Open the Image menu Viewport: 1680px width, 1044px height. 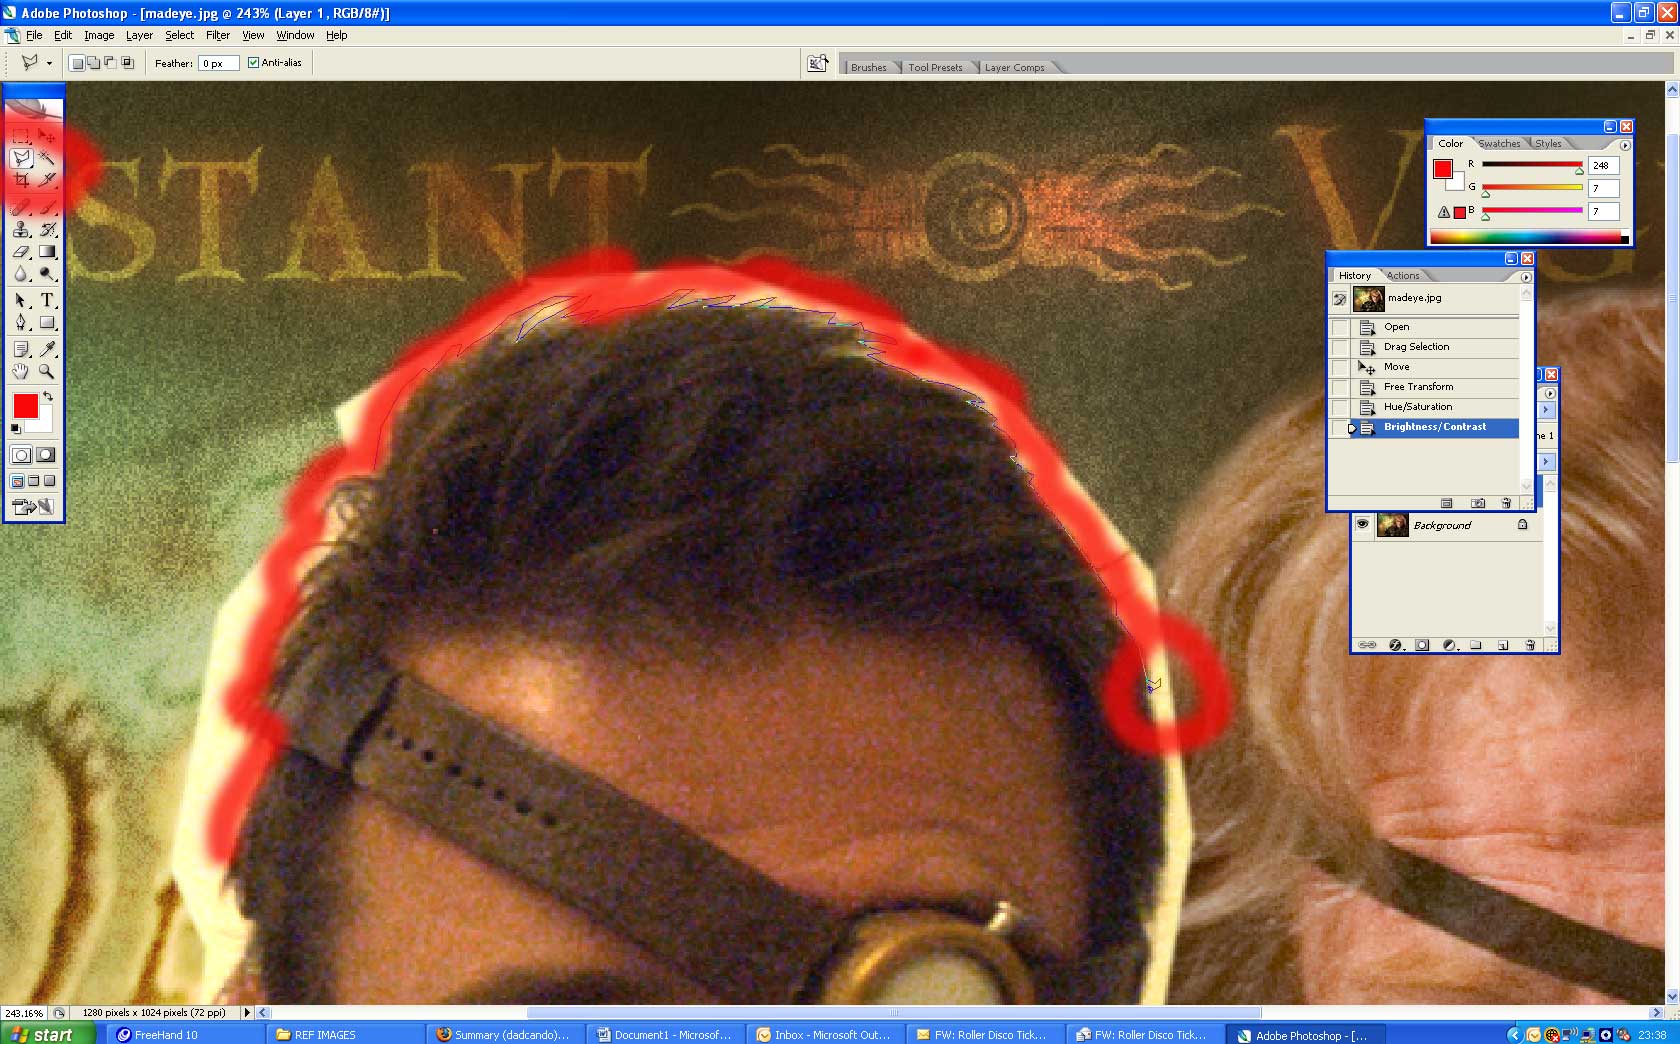tap(99, 35)
